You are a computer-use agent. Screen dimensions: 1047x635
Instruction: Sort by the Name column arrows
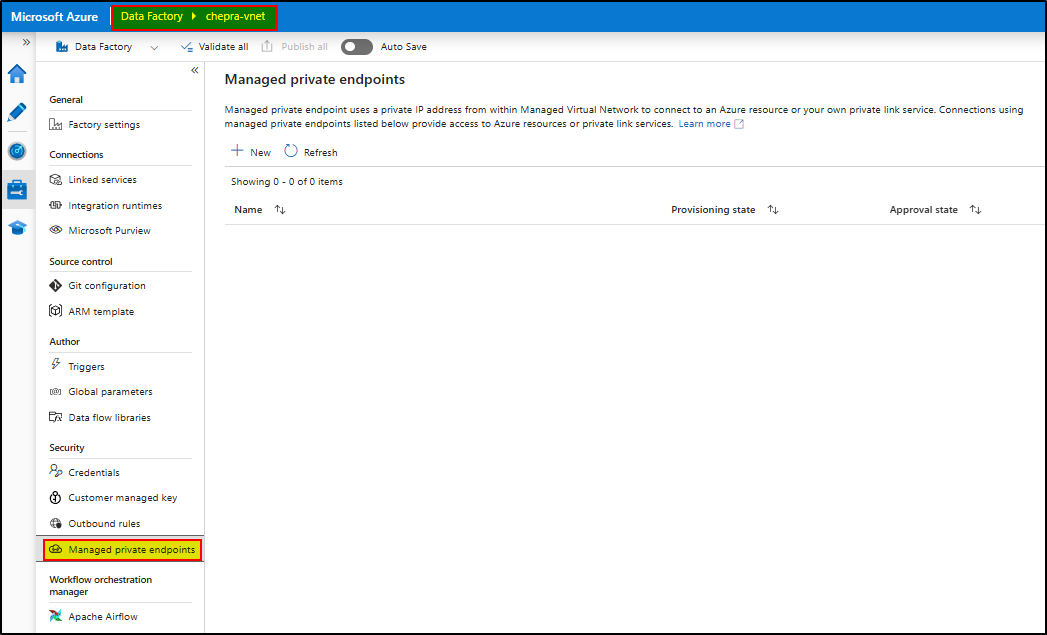point(280,210)
